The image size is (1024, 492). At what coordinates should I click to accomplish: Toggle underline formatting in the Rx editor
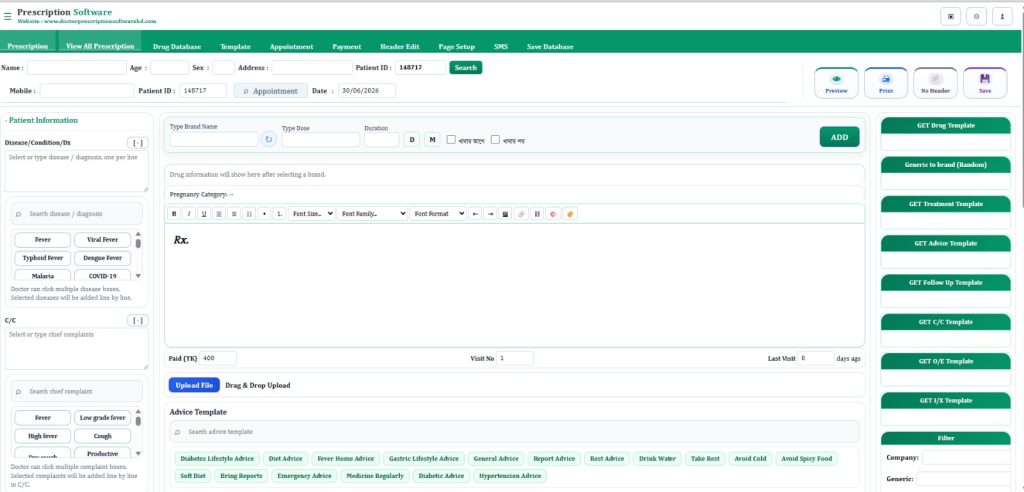pos(204,214)
